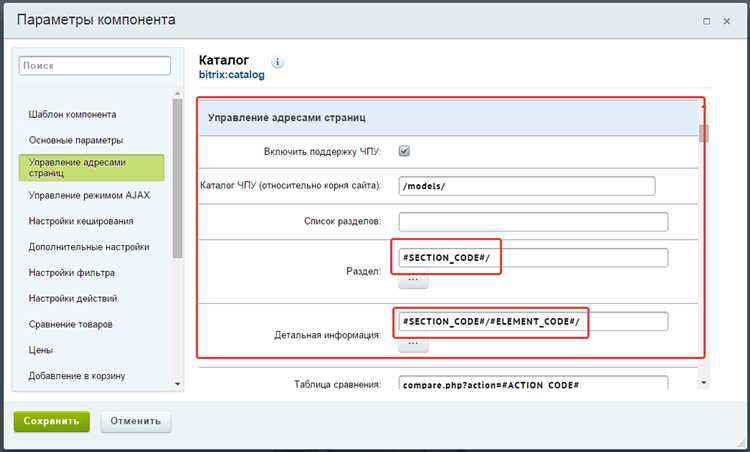Open Настройки фильтра section
The width and height of the screenshot is (750, 452).
pyautogui.click(x=72, y=273)
